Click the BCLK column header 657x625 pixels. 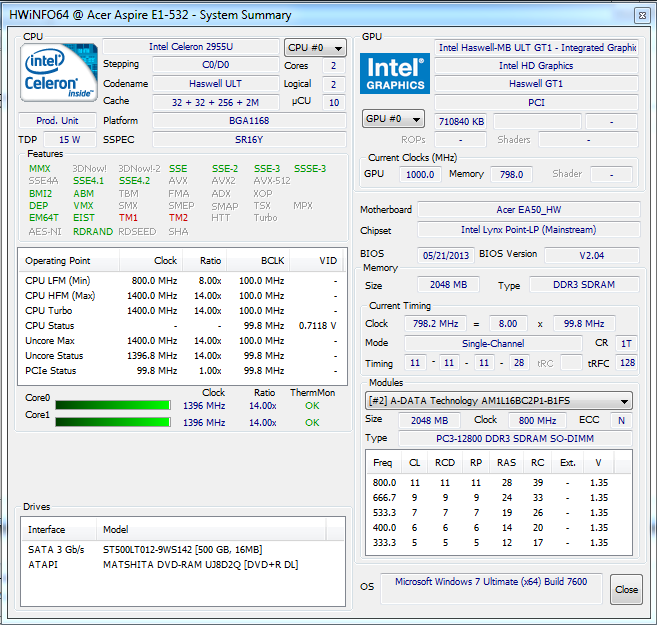(x=258, y=261)
